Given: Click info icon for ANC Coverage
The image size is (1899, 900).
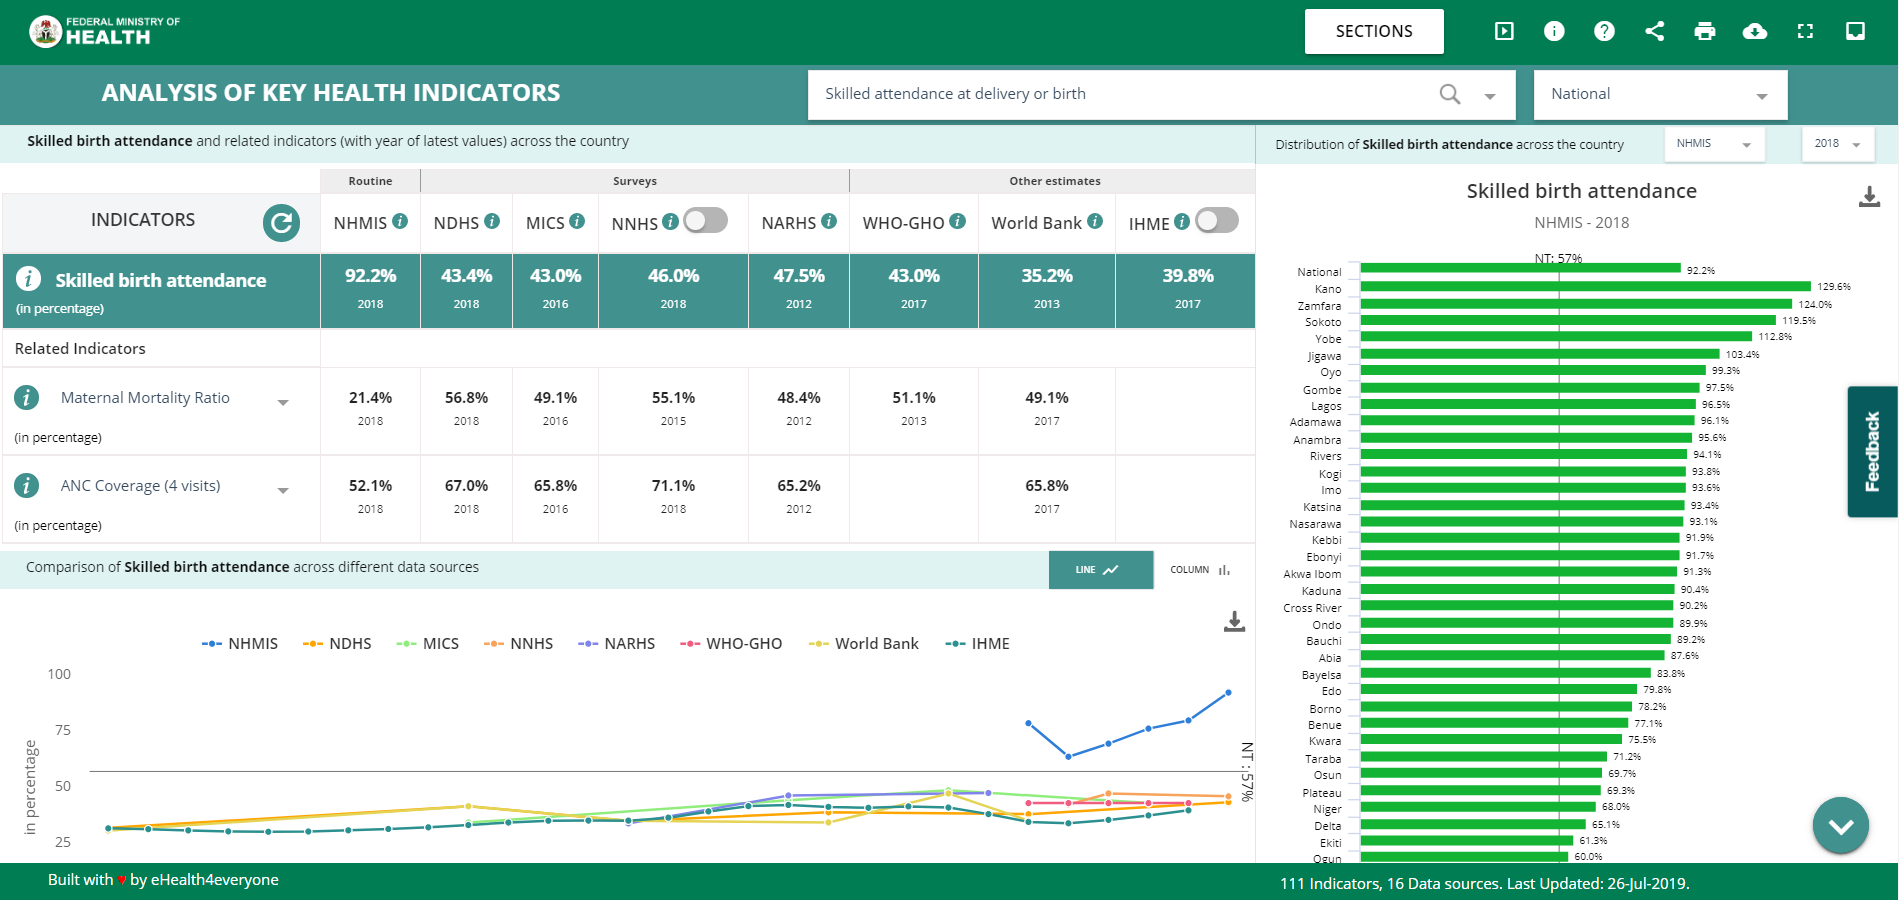Looking at the screenshot, I should point(26,485).
